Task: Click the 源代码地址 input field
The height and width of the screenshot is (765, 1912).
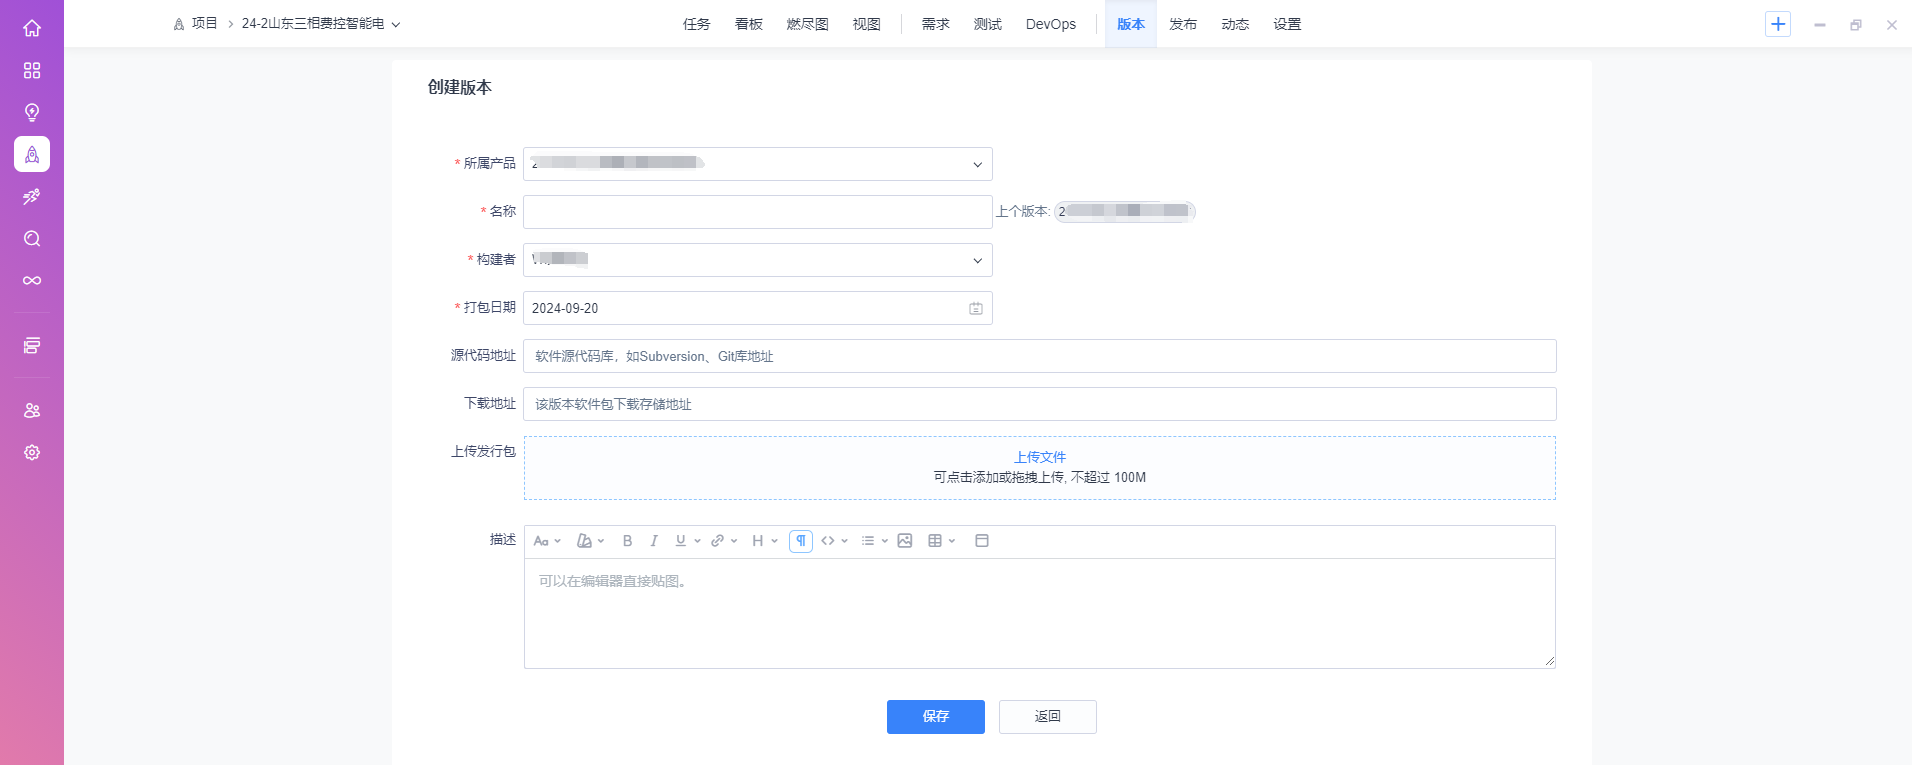Action: tap(1039, 356)
